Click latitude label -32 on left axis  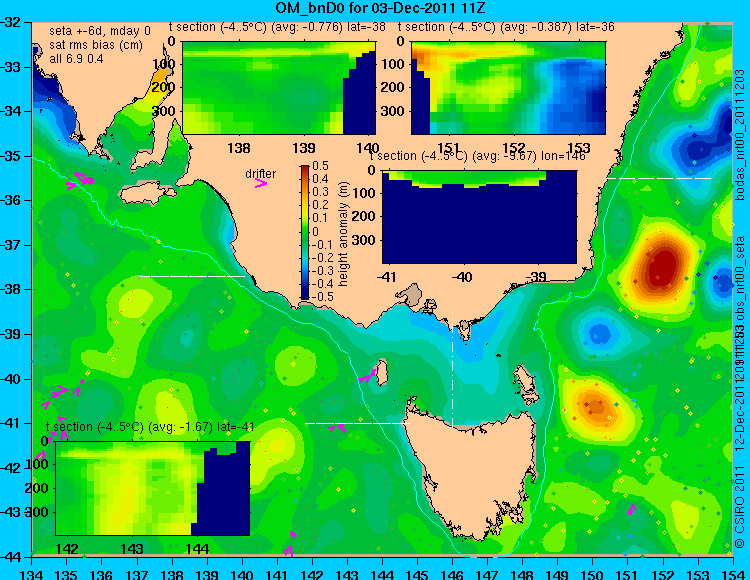pos(11,22)
